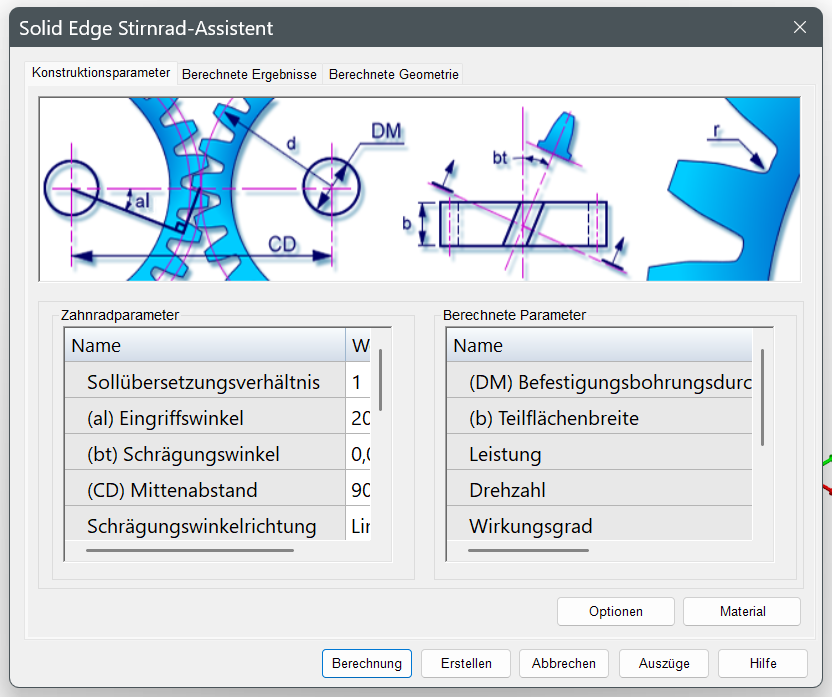Click the Name header in Zahnradparameter

pyautogui.click(x=205, y=345)
